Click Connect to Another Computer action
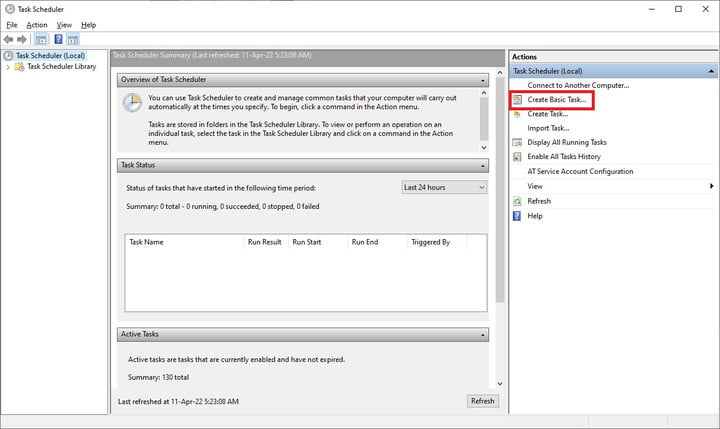Viewport: 720px width, 429px height. click(578, 85)
